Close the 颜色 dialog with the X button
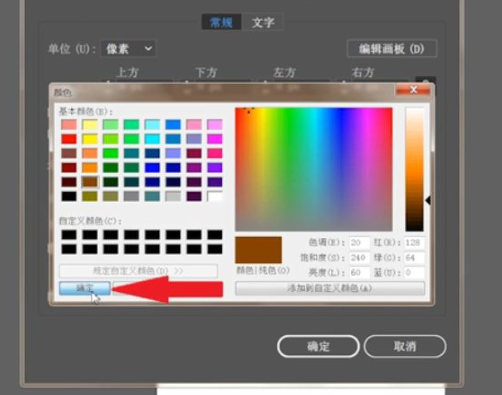Viewport: 502px width, 395px height. [413, 90]
